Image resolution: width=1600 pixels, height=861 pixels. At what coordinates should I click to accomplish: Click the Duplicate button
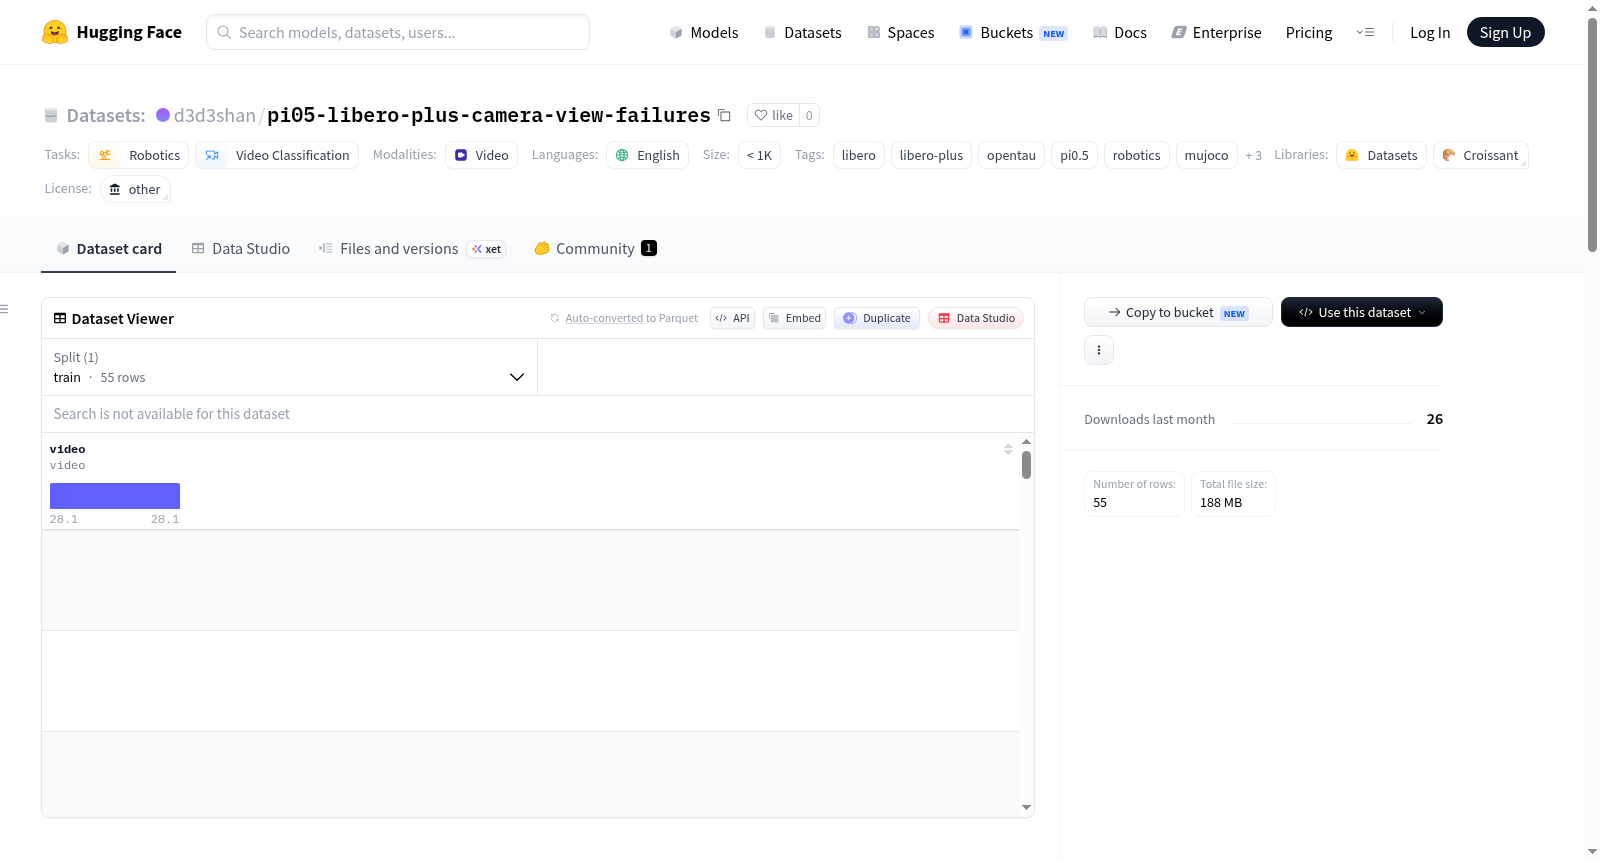pos(877,318)
